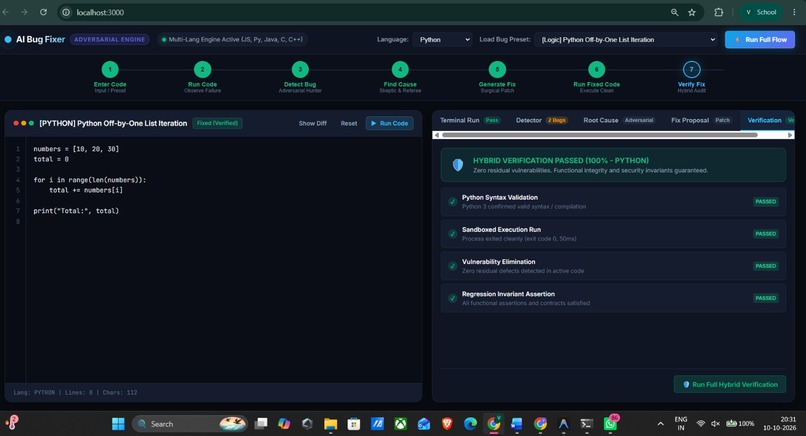Switch to the Terminal Run tab
The height and width of the screenshot is (436, 806).
(x=469, y=120)
